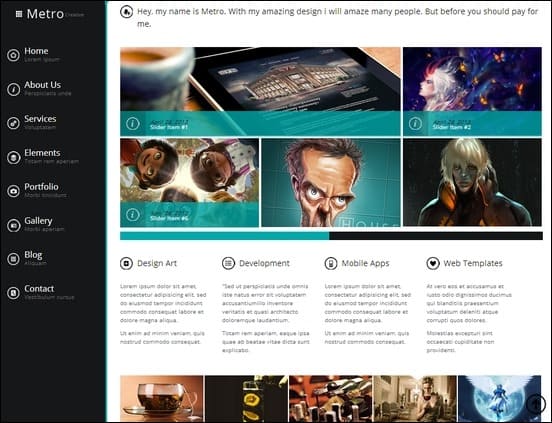
Task: Click info icon on Slider Item #2
Action: coord(415,124)
